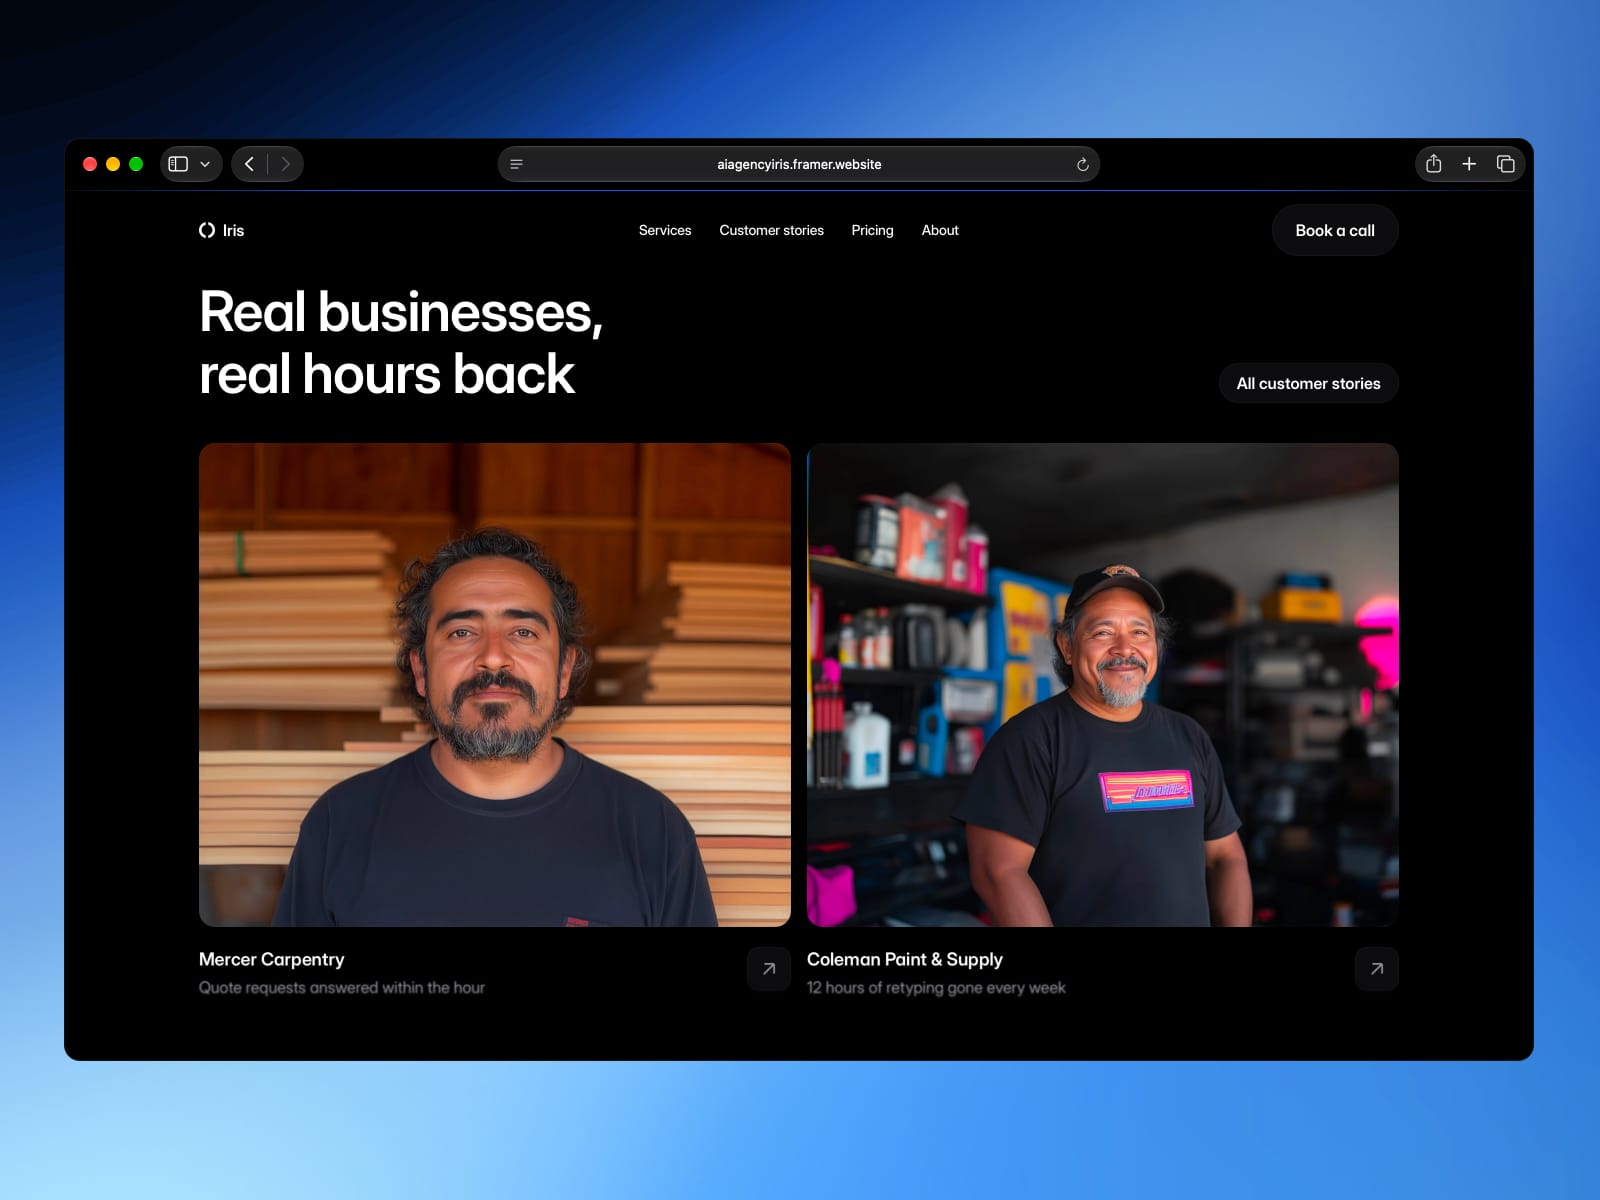Open the Mercer Carpentry photo card
The width and height of the screenshot is (1600, 1200).
click(495, 684)
